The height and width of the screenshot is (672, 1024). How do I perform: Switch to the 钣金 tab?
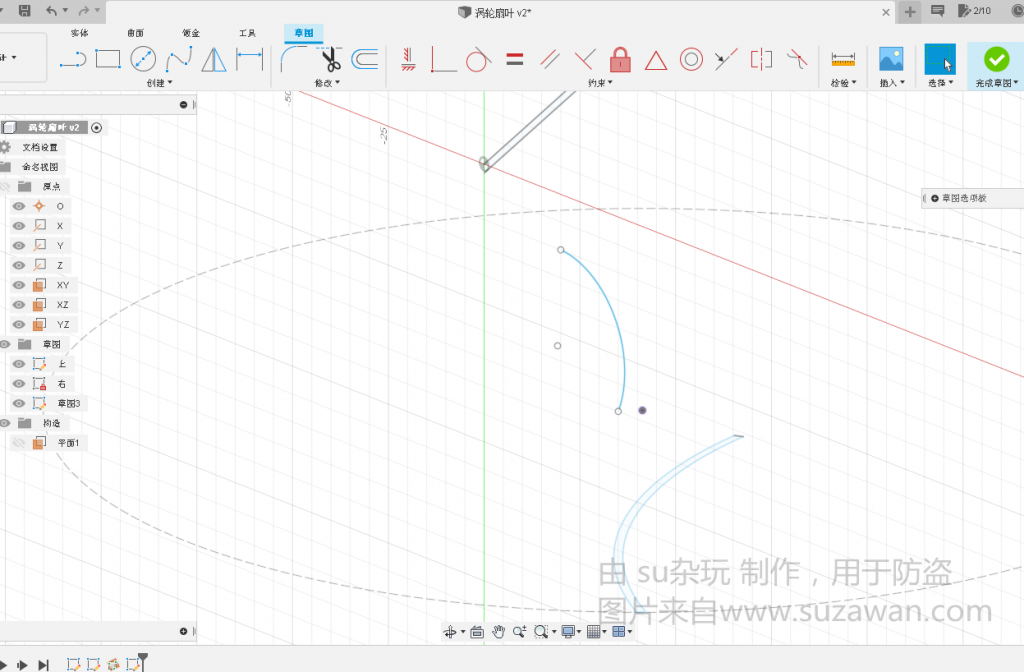191,33
